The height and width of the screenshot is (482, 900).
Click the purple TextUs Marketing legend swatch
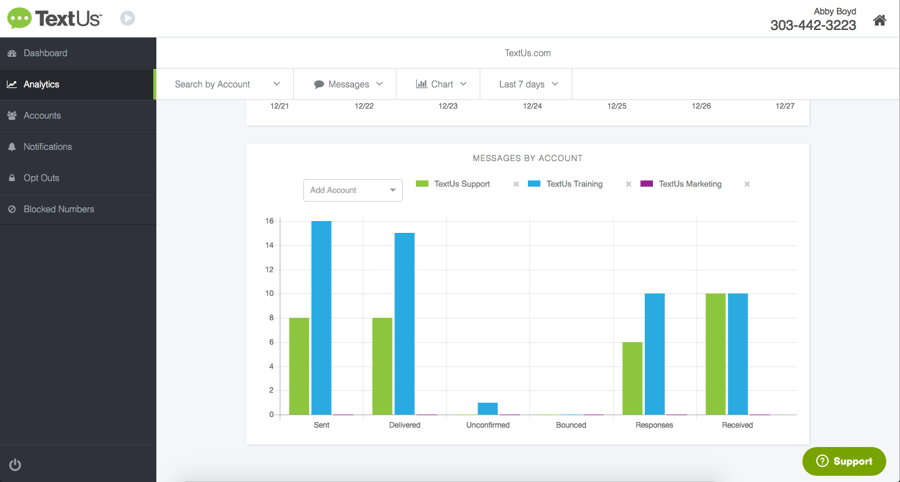[646, 184]
